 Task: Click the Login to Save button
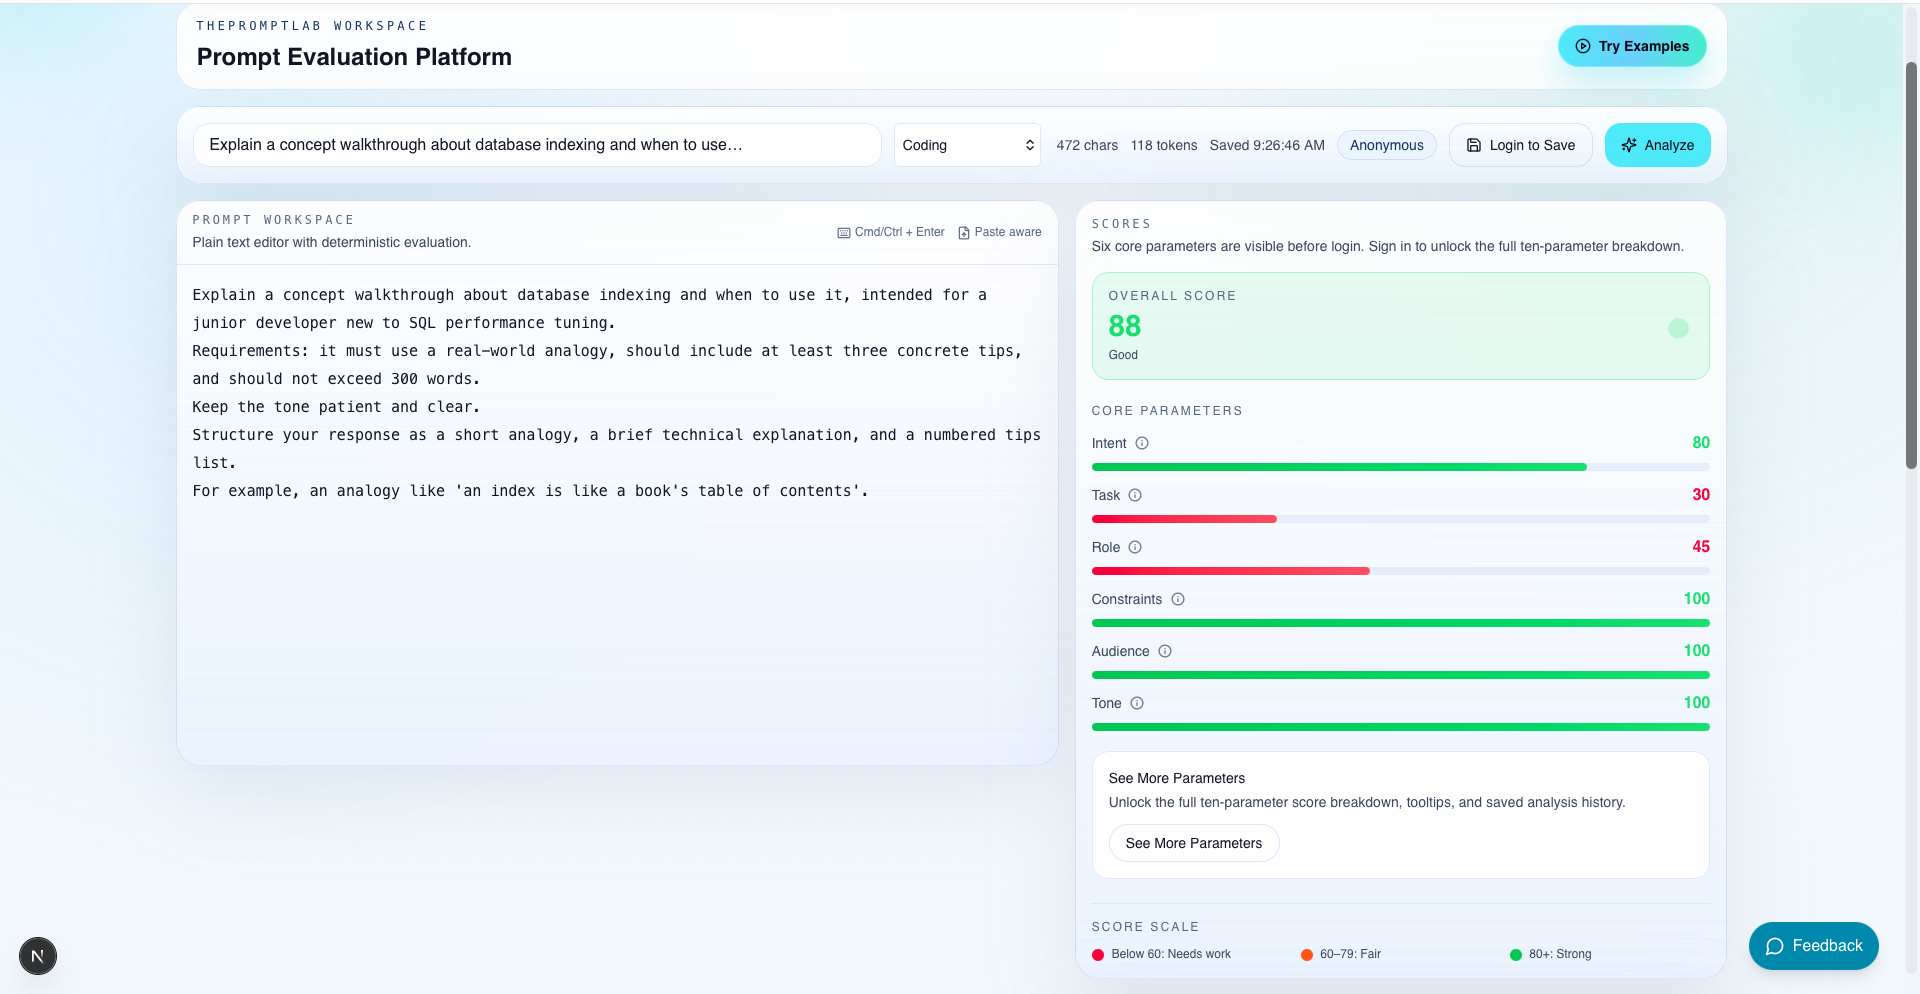(1520, 145)
